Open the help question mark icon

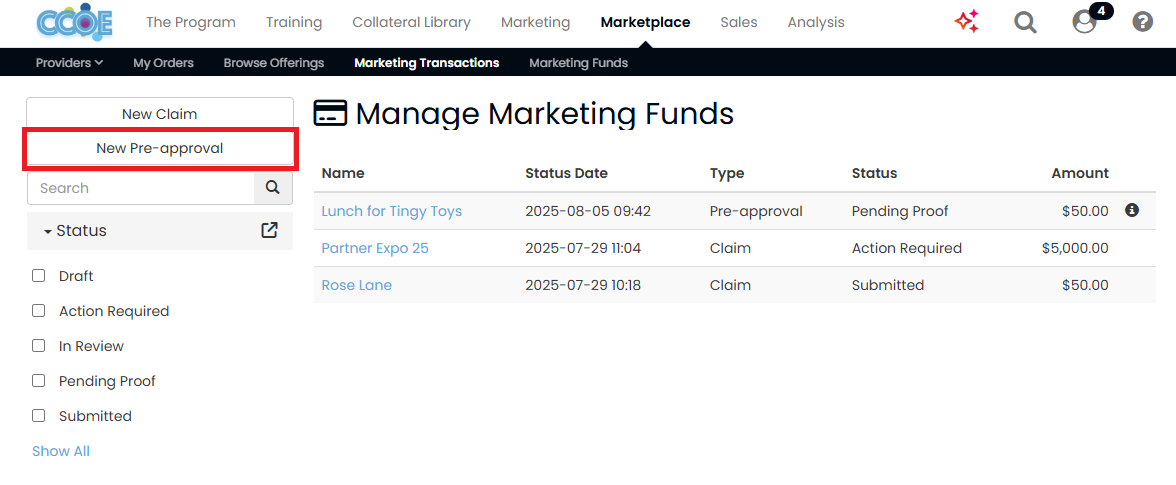[1142, 22]
